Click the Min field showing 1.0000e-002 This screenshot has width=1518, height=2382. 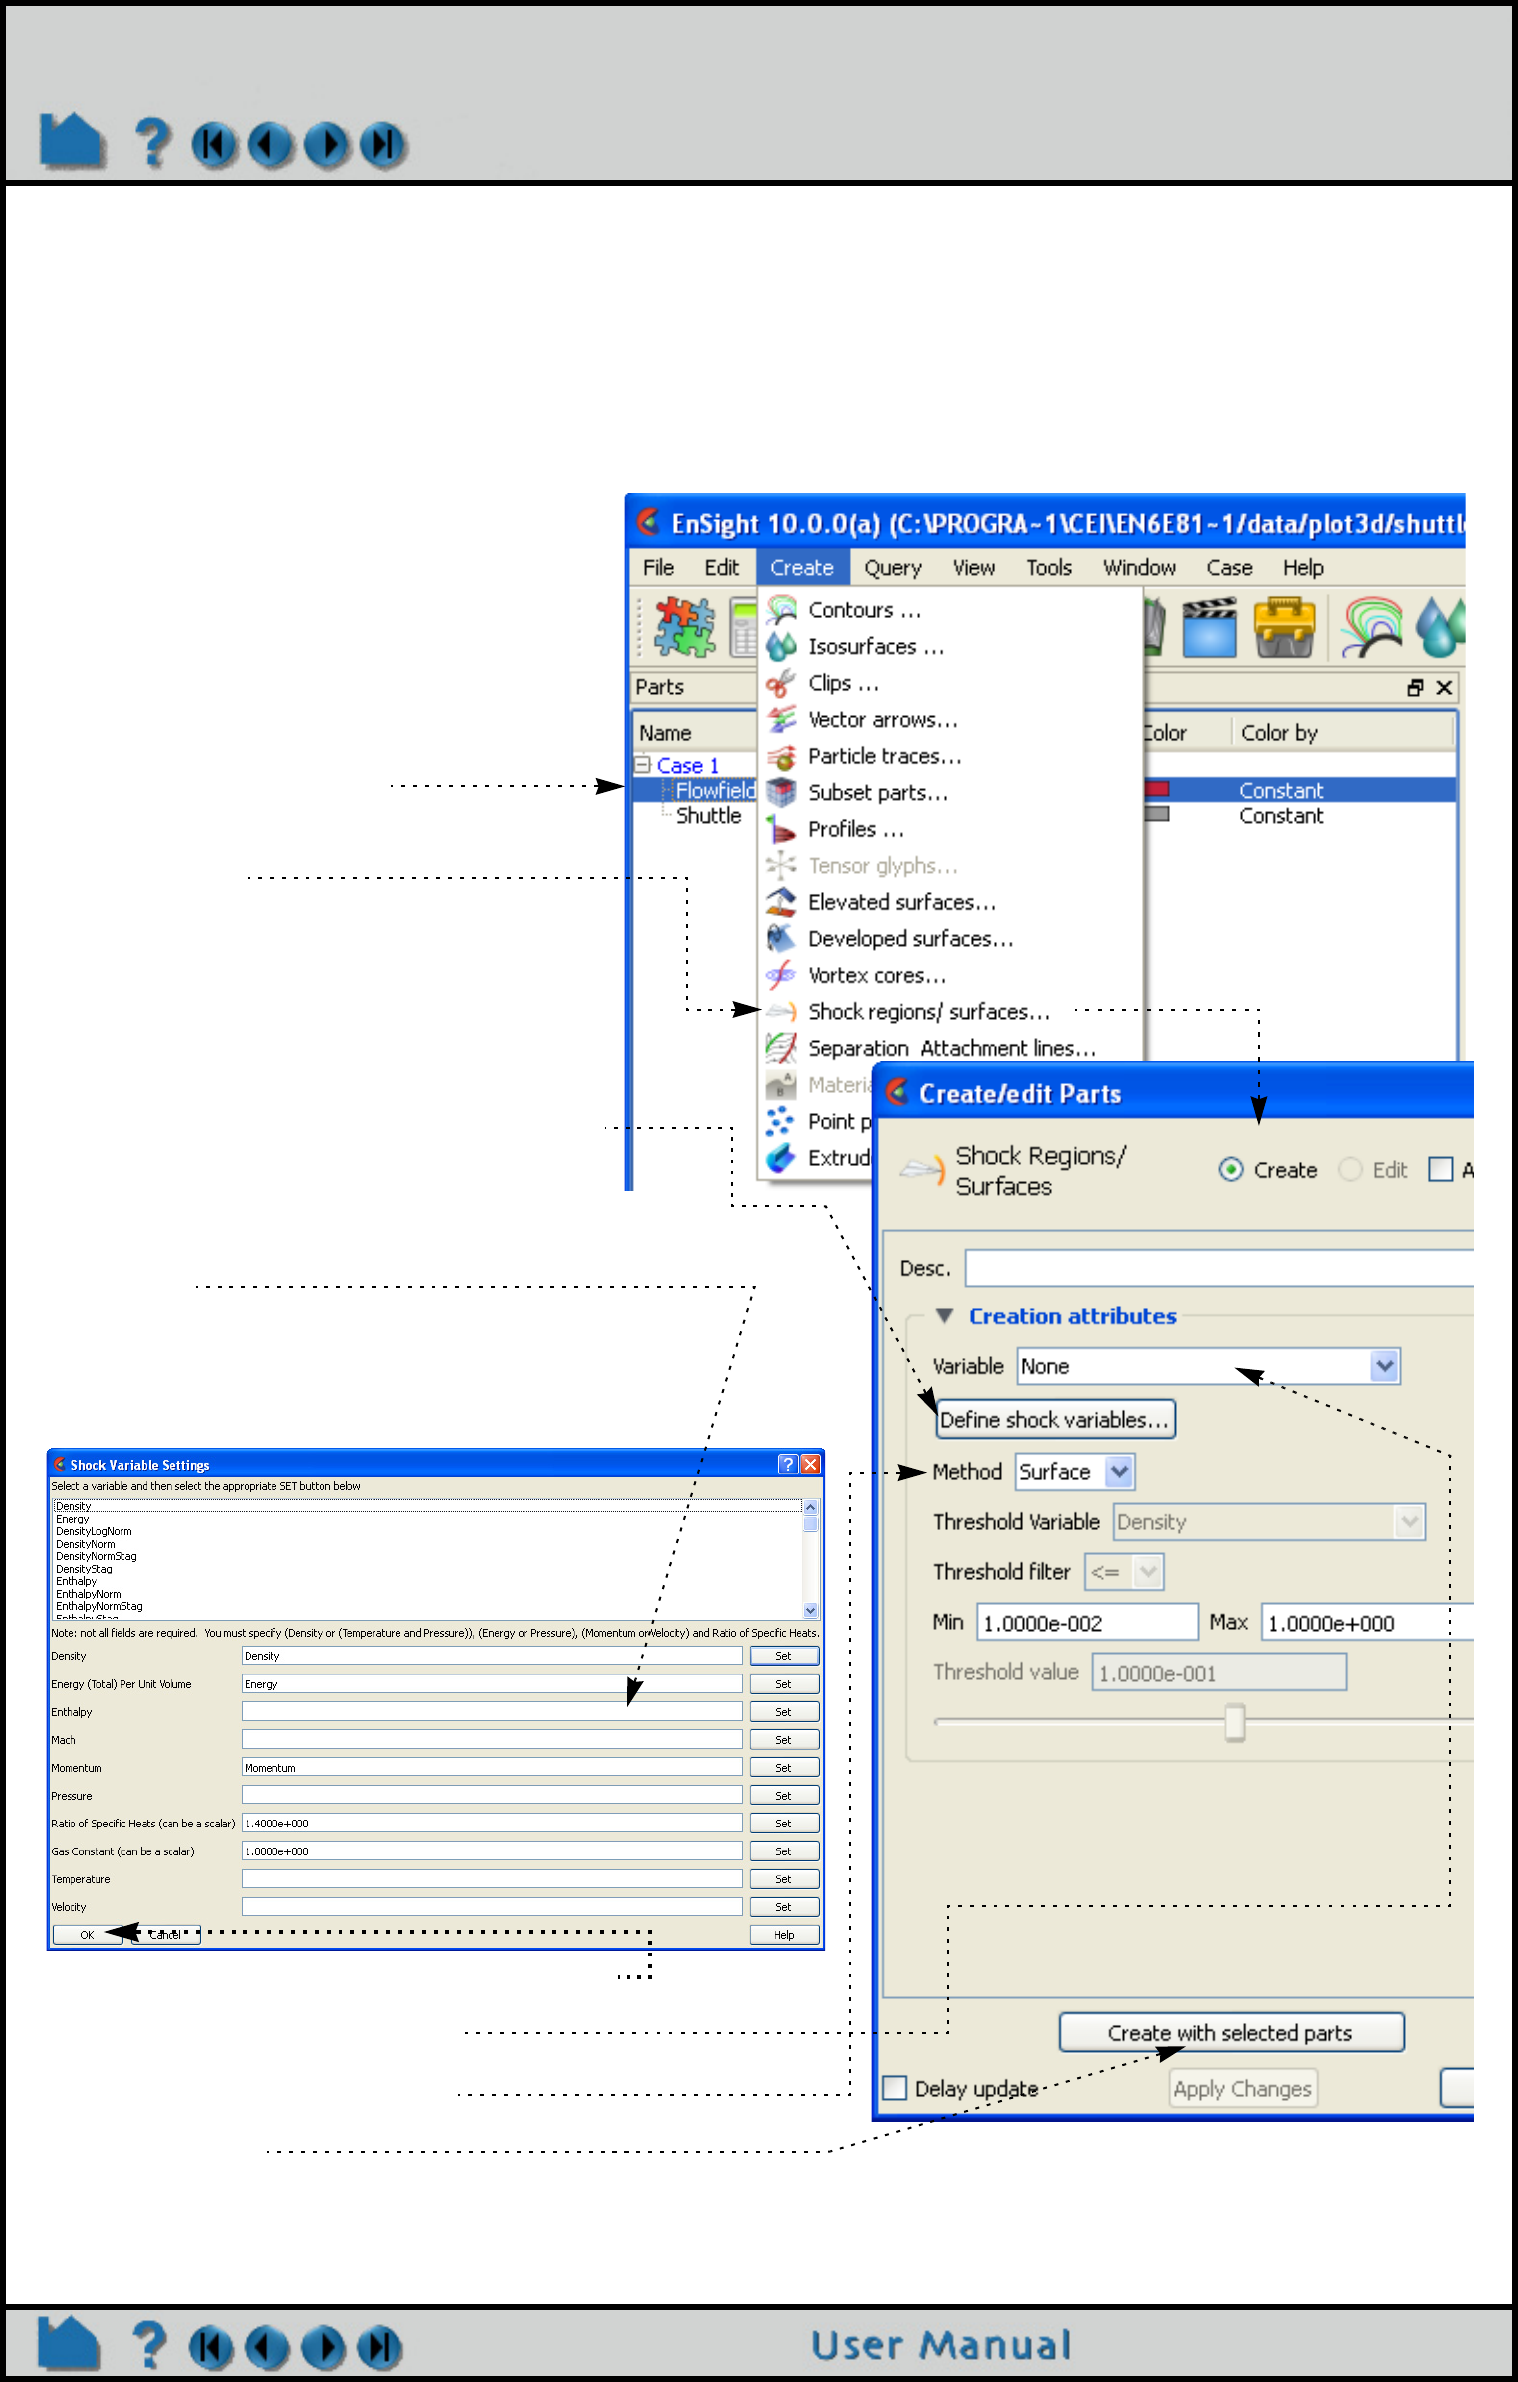pyautogui.click(x=1087, y=1622)
